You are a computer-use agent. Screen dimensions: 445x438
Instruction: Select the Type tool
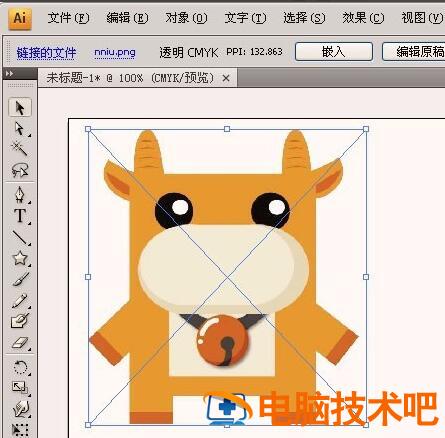(20, 216)
